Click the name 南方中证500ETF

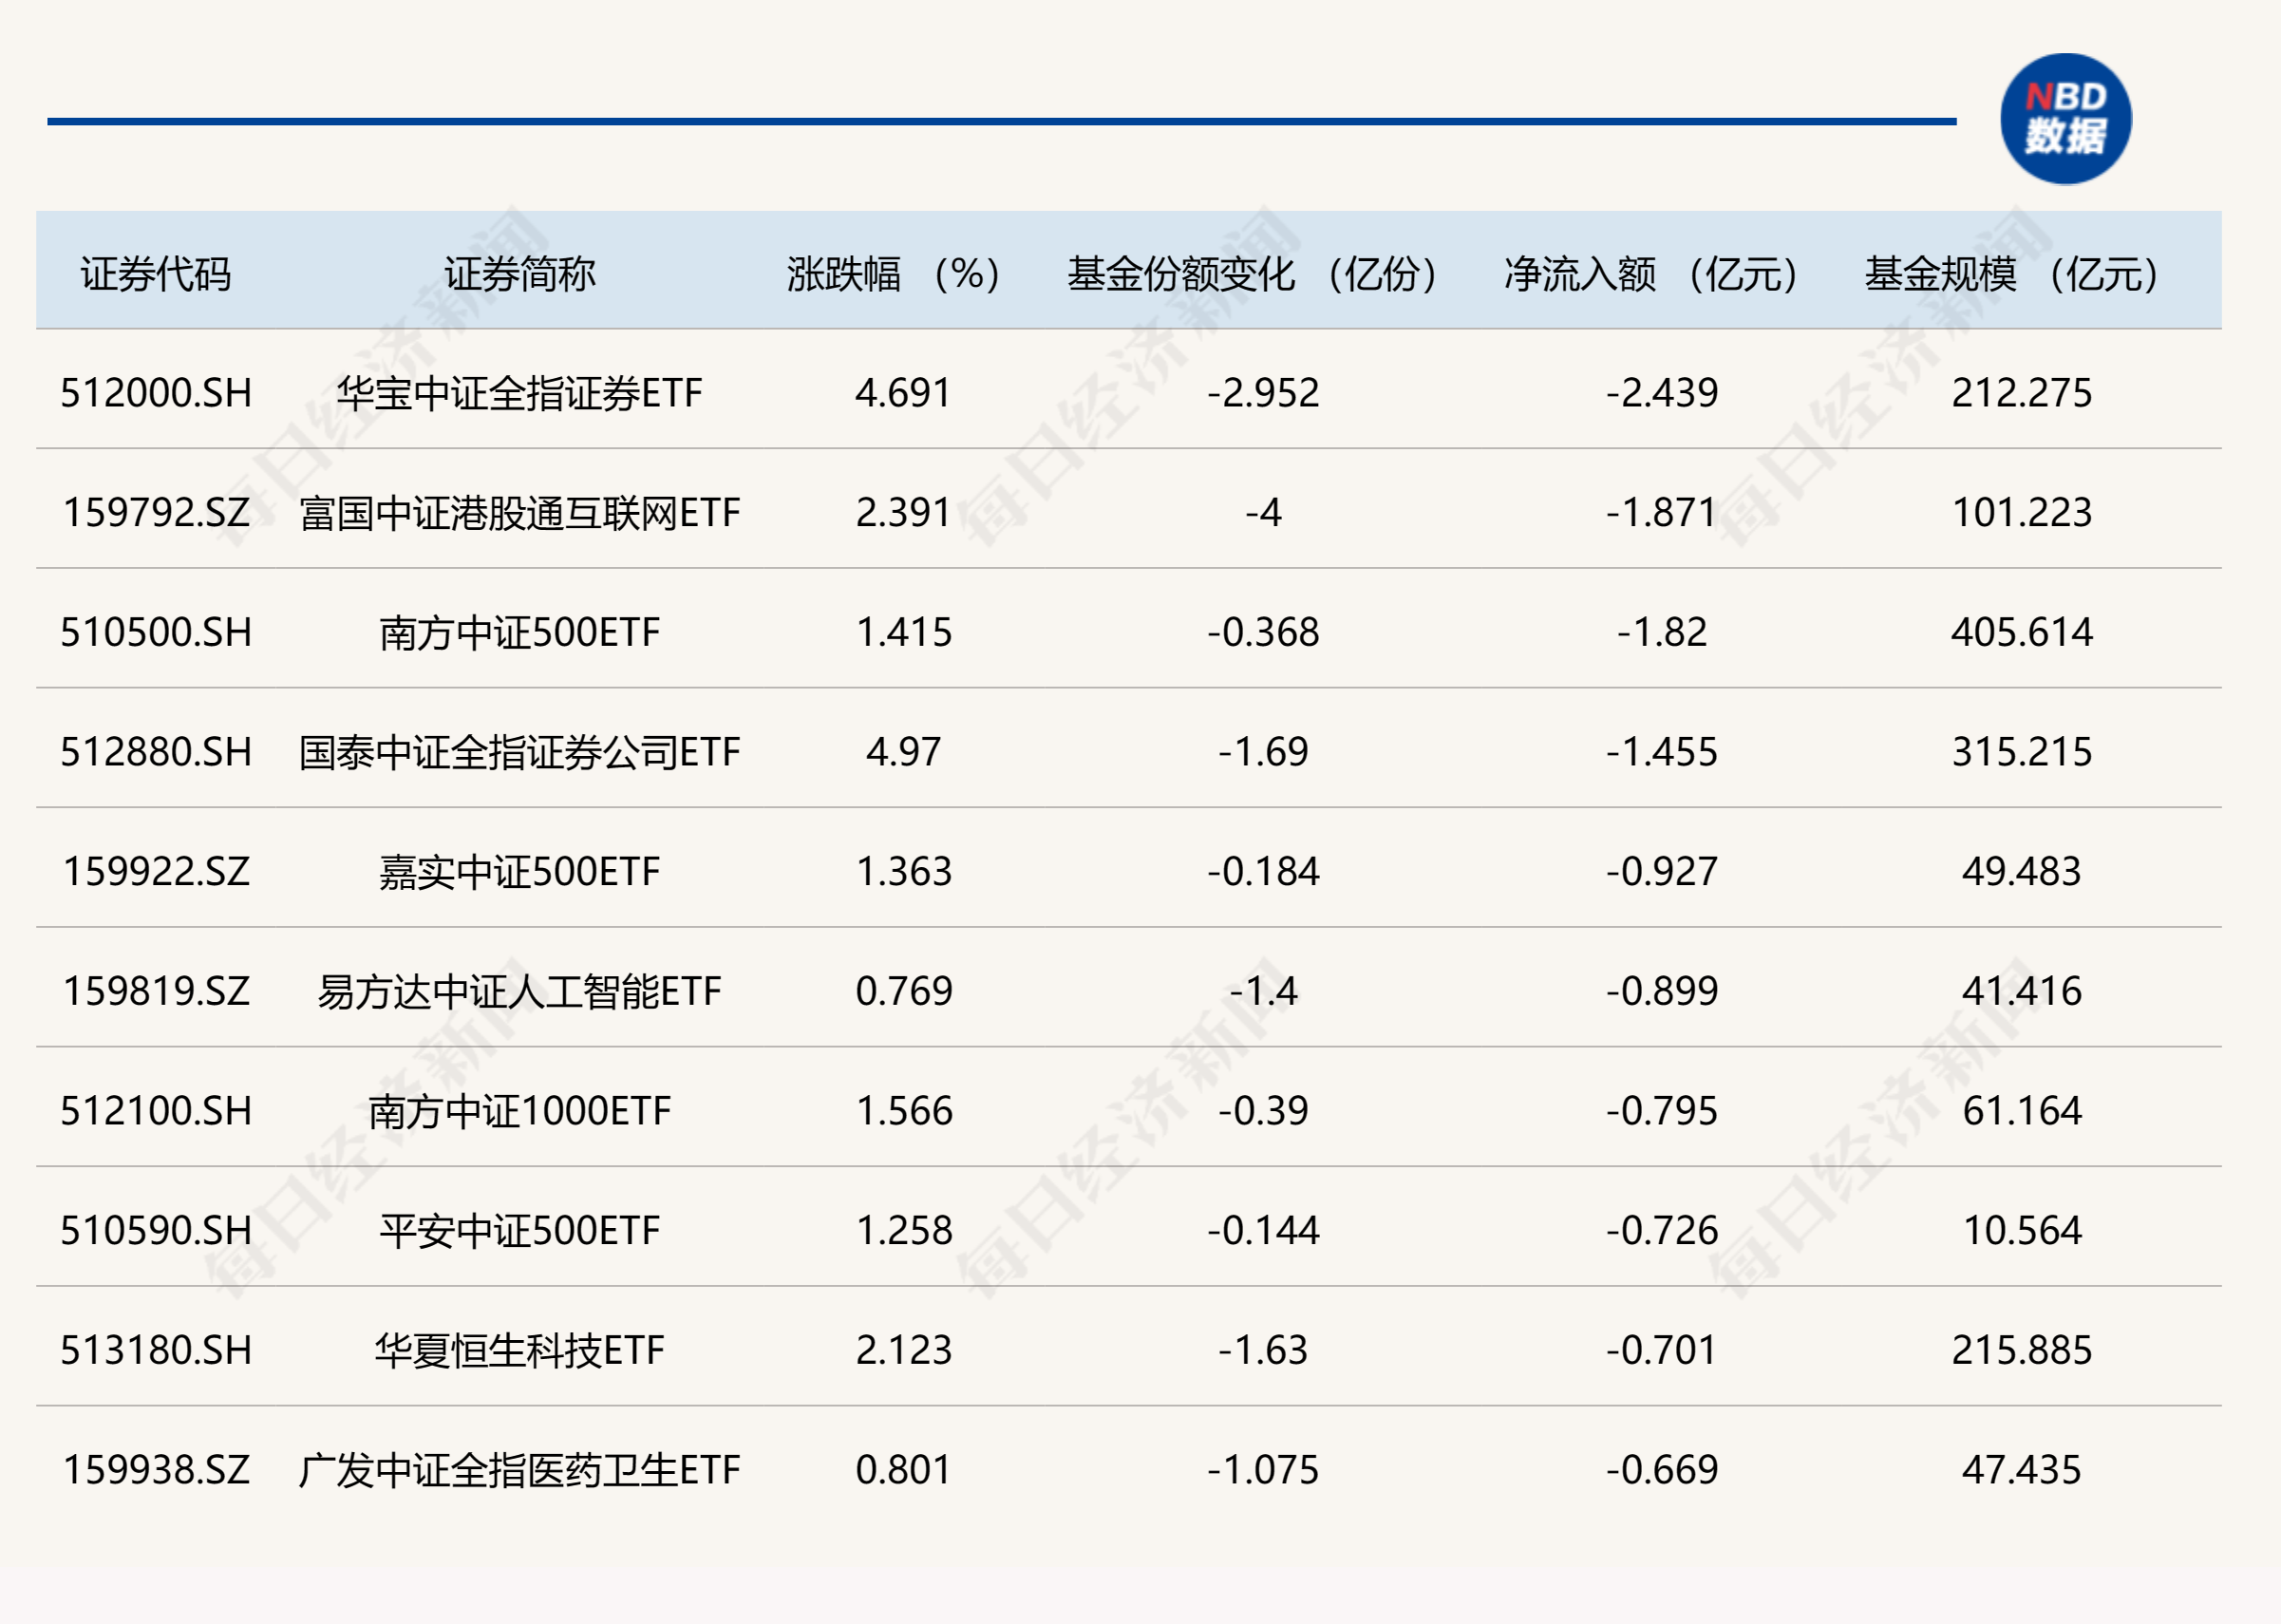520,632
